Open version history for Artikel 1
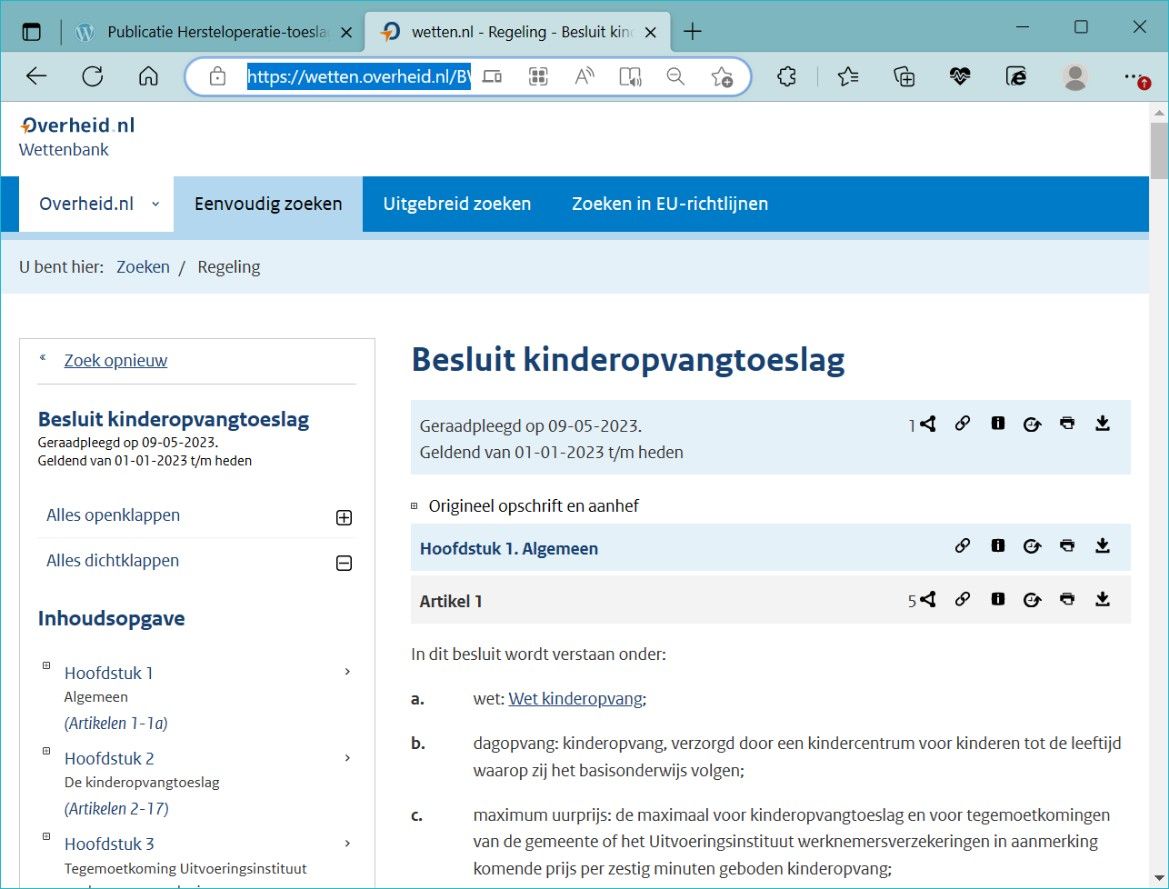The image size is (1169, 889). (1032, 600)
